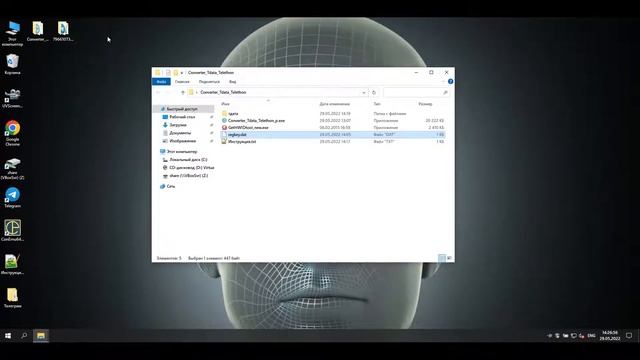This screenshot has height=360, width=640.
Task: Select UVScreen desktop shortcut
Action: click(x=12, y=98)
